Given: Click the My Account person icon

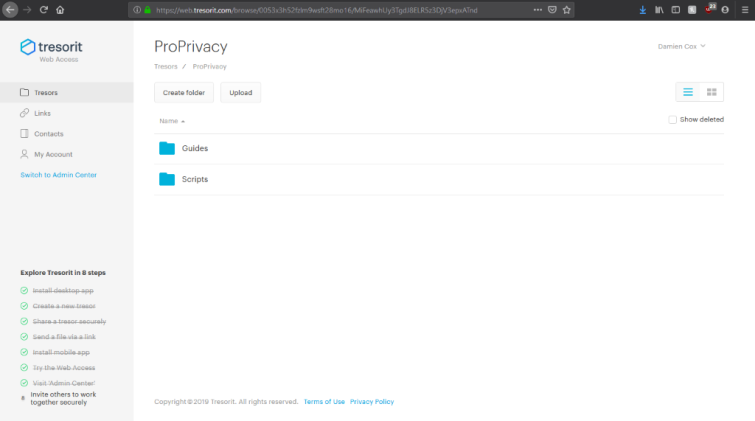Looking at the screenshot, I should (x=24, y=154).
